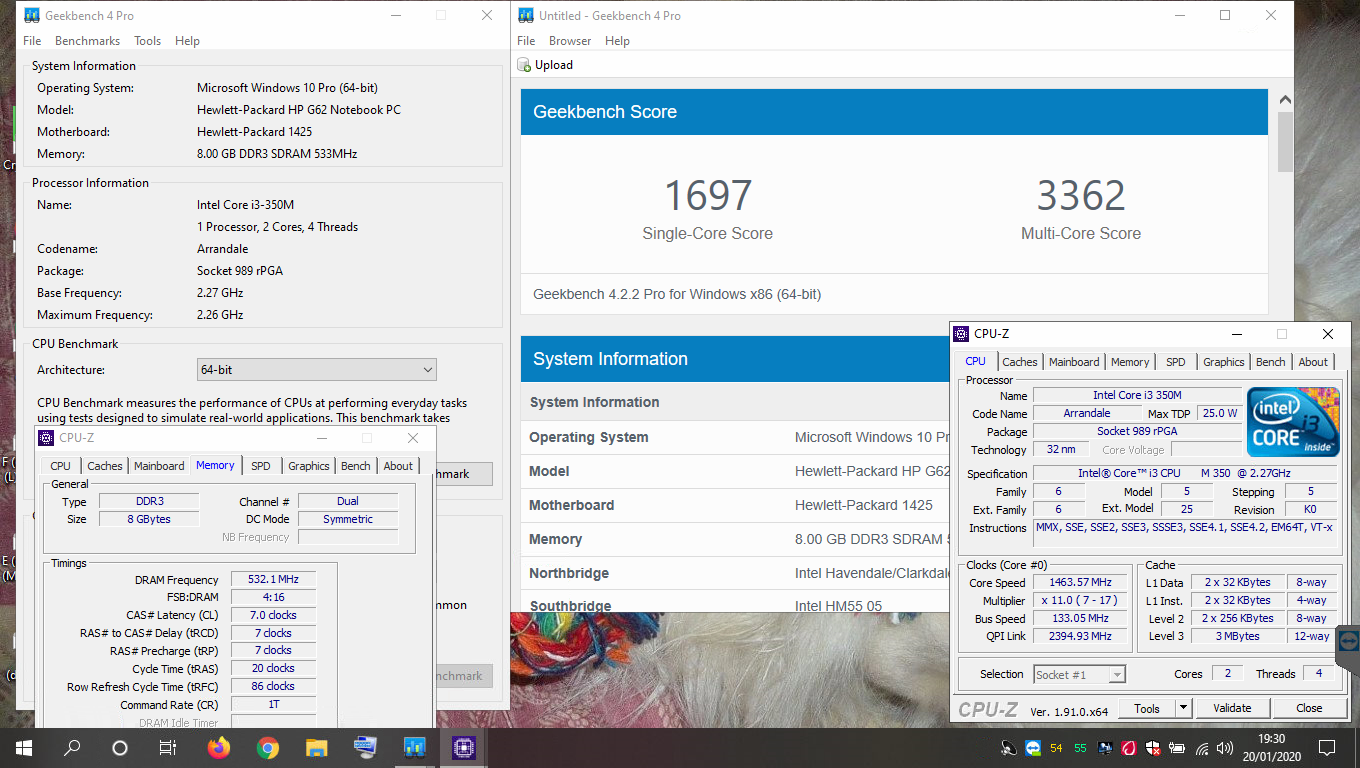Launch Firefox from the taskbar
This screenshot has height=768, width=1360.
tap(218, 748)
